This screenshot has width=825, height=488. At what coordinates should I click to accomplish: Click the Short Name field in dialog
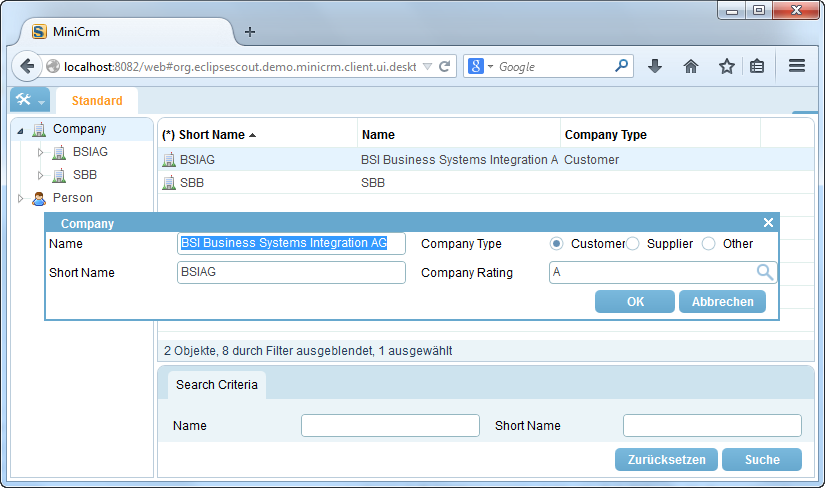pyautogui.click(x=291, y=272)
